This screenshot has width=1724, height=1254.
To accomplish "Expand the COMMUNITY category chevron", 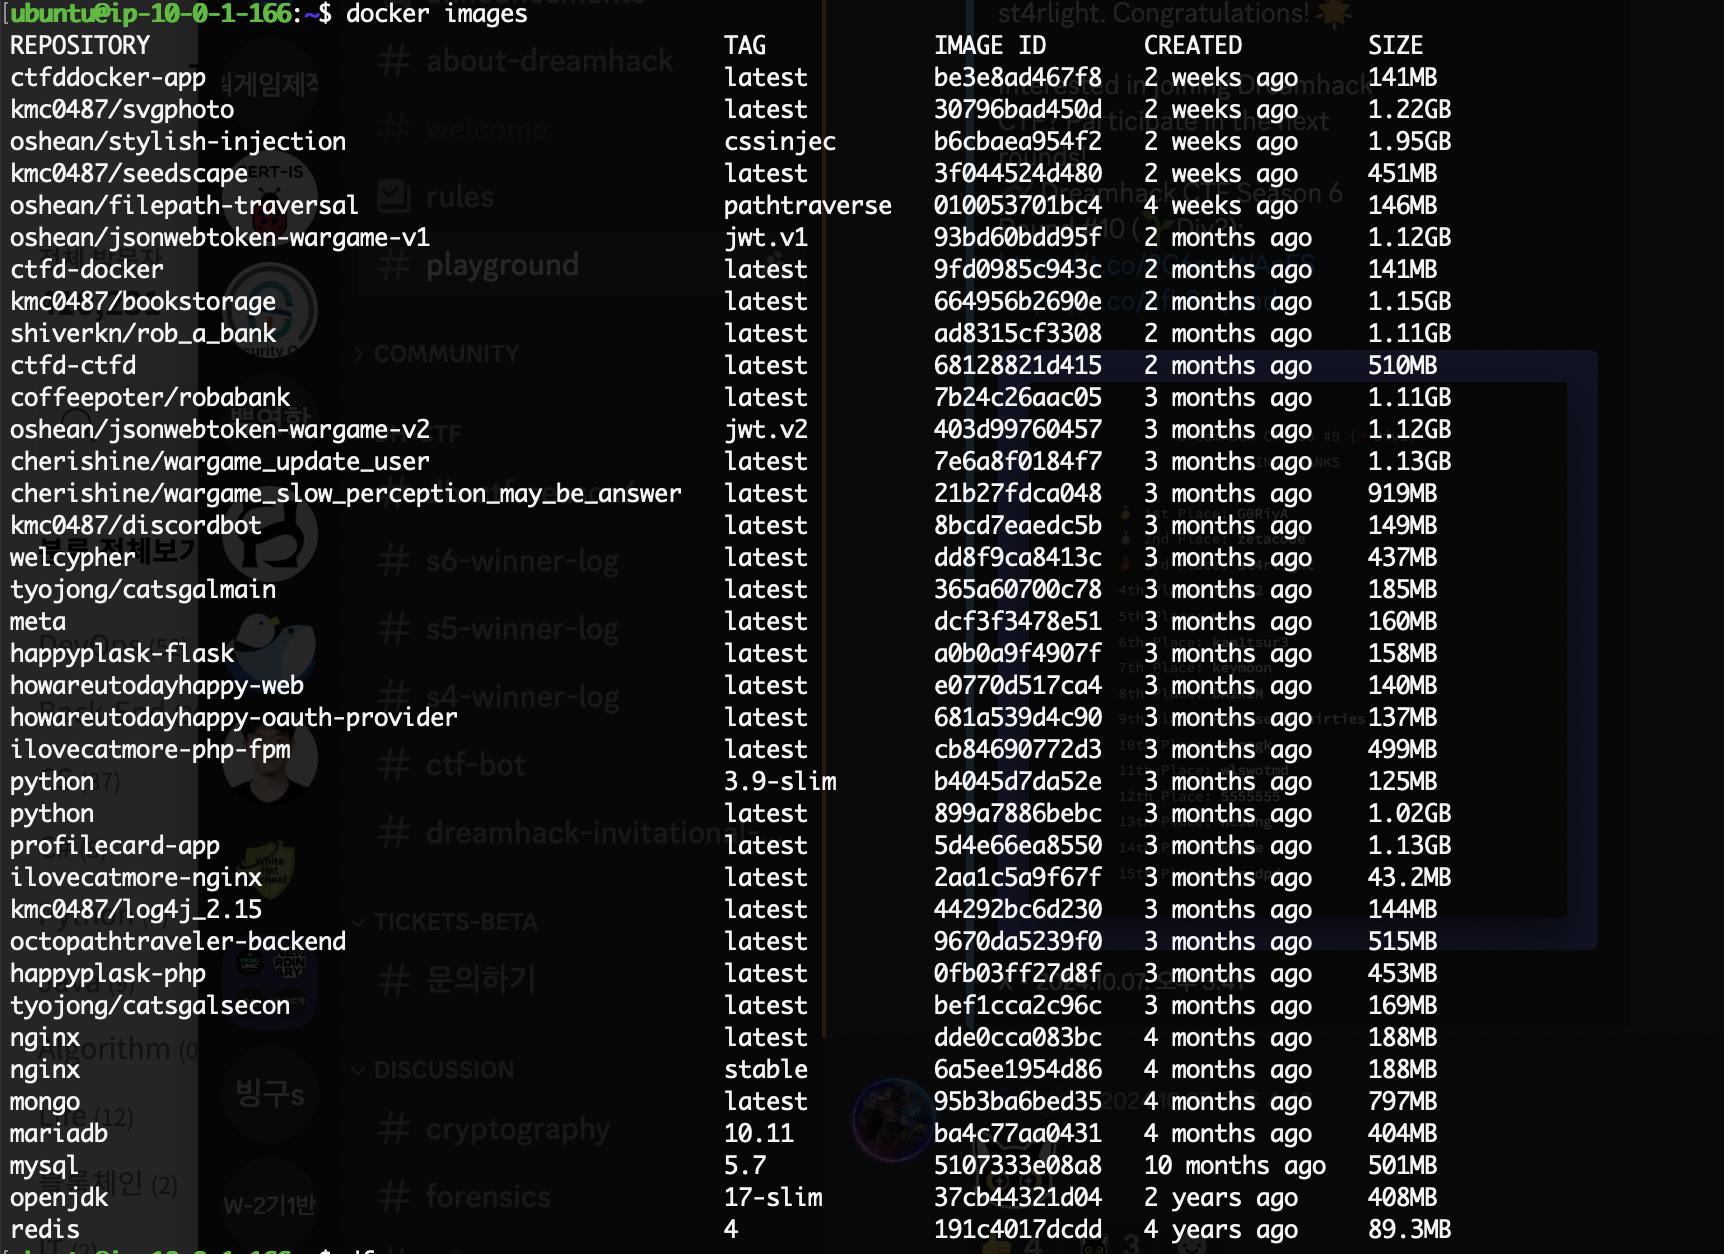I will [359, 353].
